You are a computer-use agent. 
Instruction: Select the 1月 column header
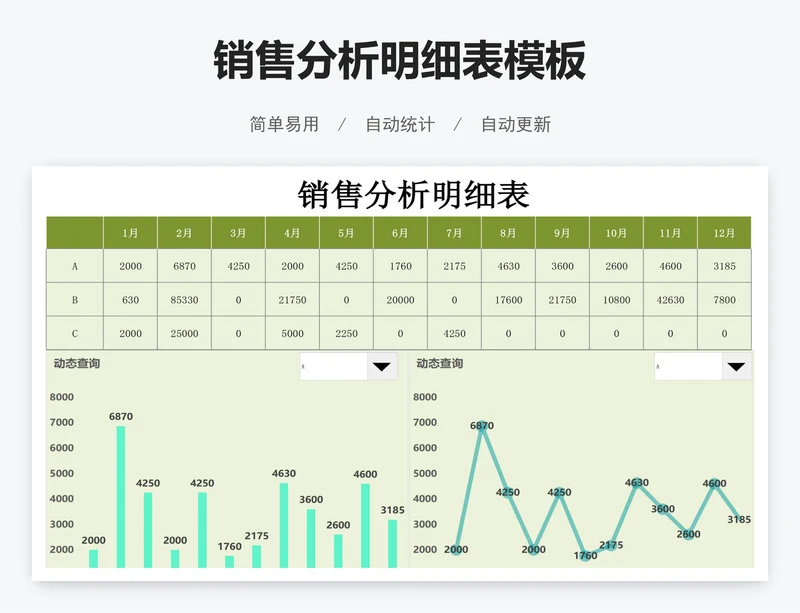tap(131, 233)
